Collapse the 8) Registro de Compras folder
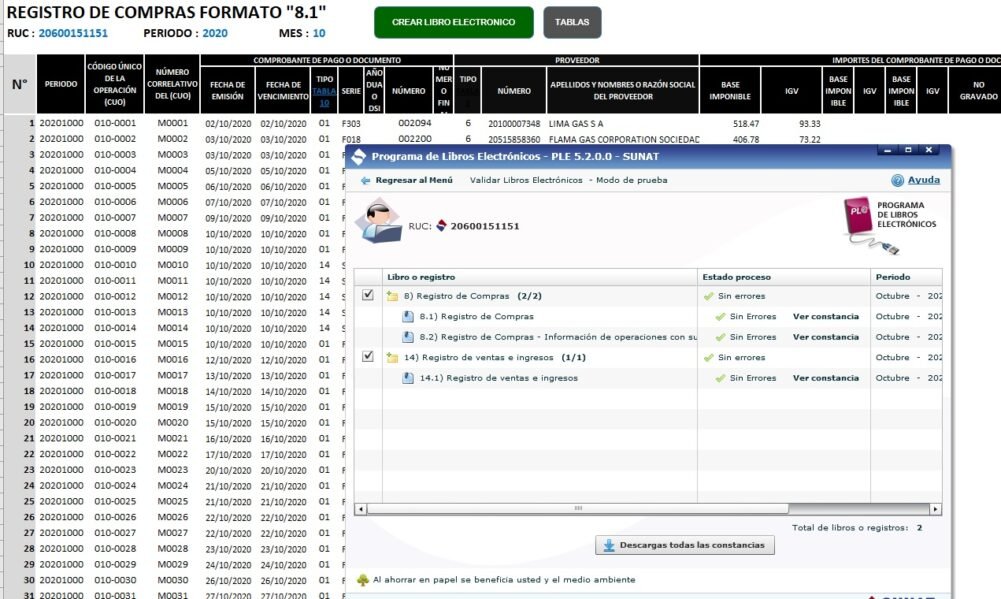 coord(392,296)
